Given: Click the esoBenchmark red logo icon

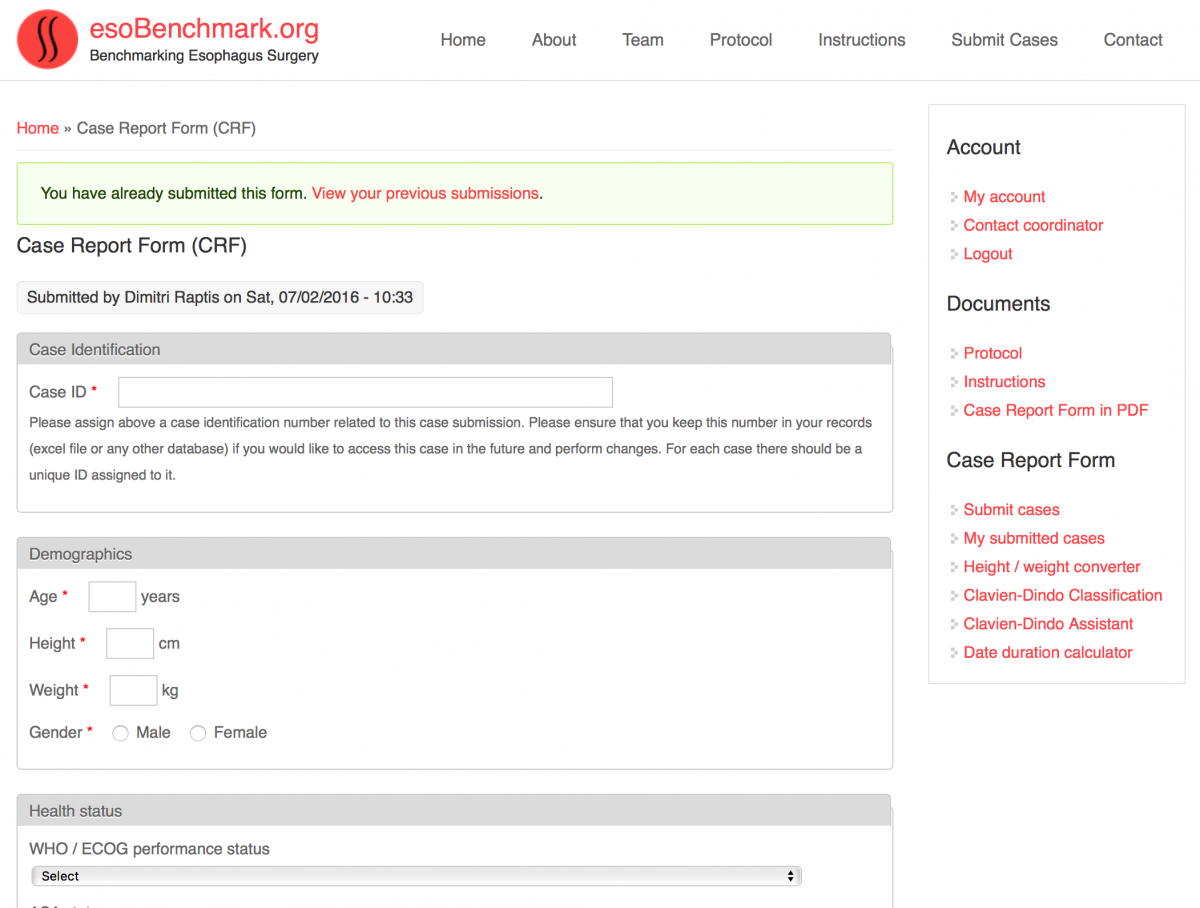Looking at the screenshot, I should 47,40.
